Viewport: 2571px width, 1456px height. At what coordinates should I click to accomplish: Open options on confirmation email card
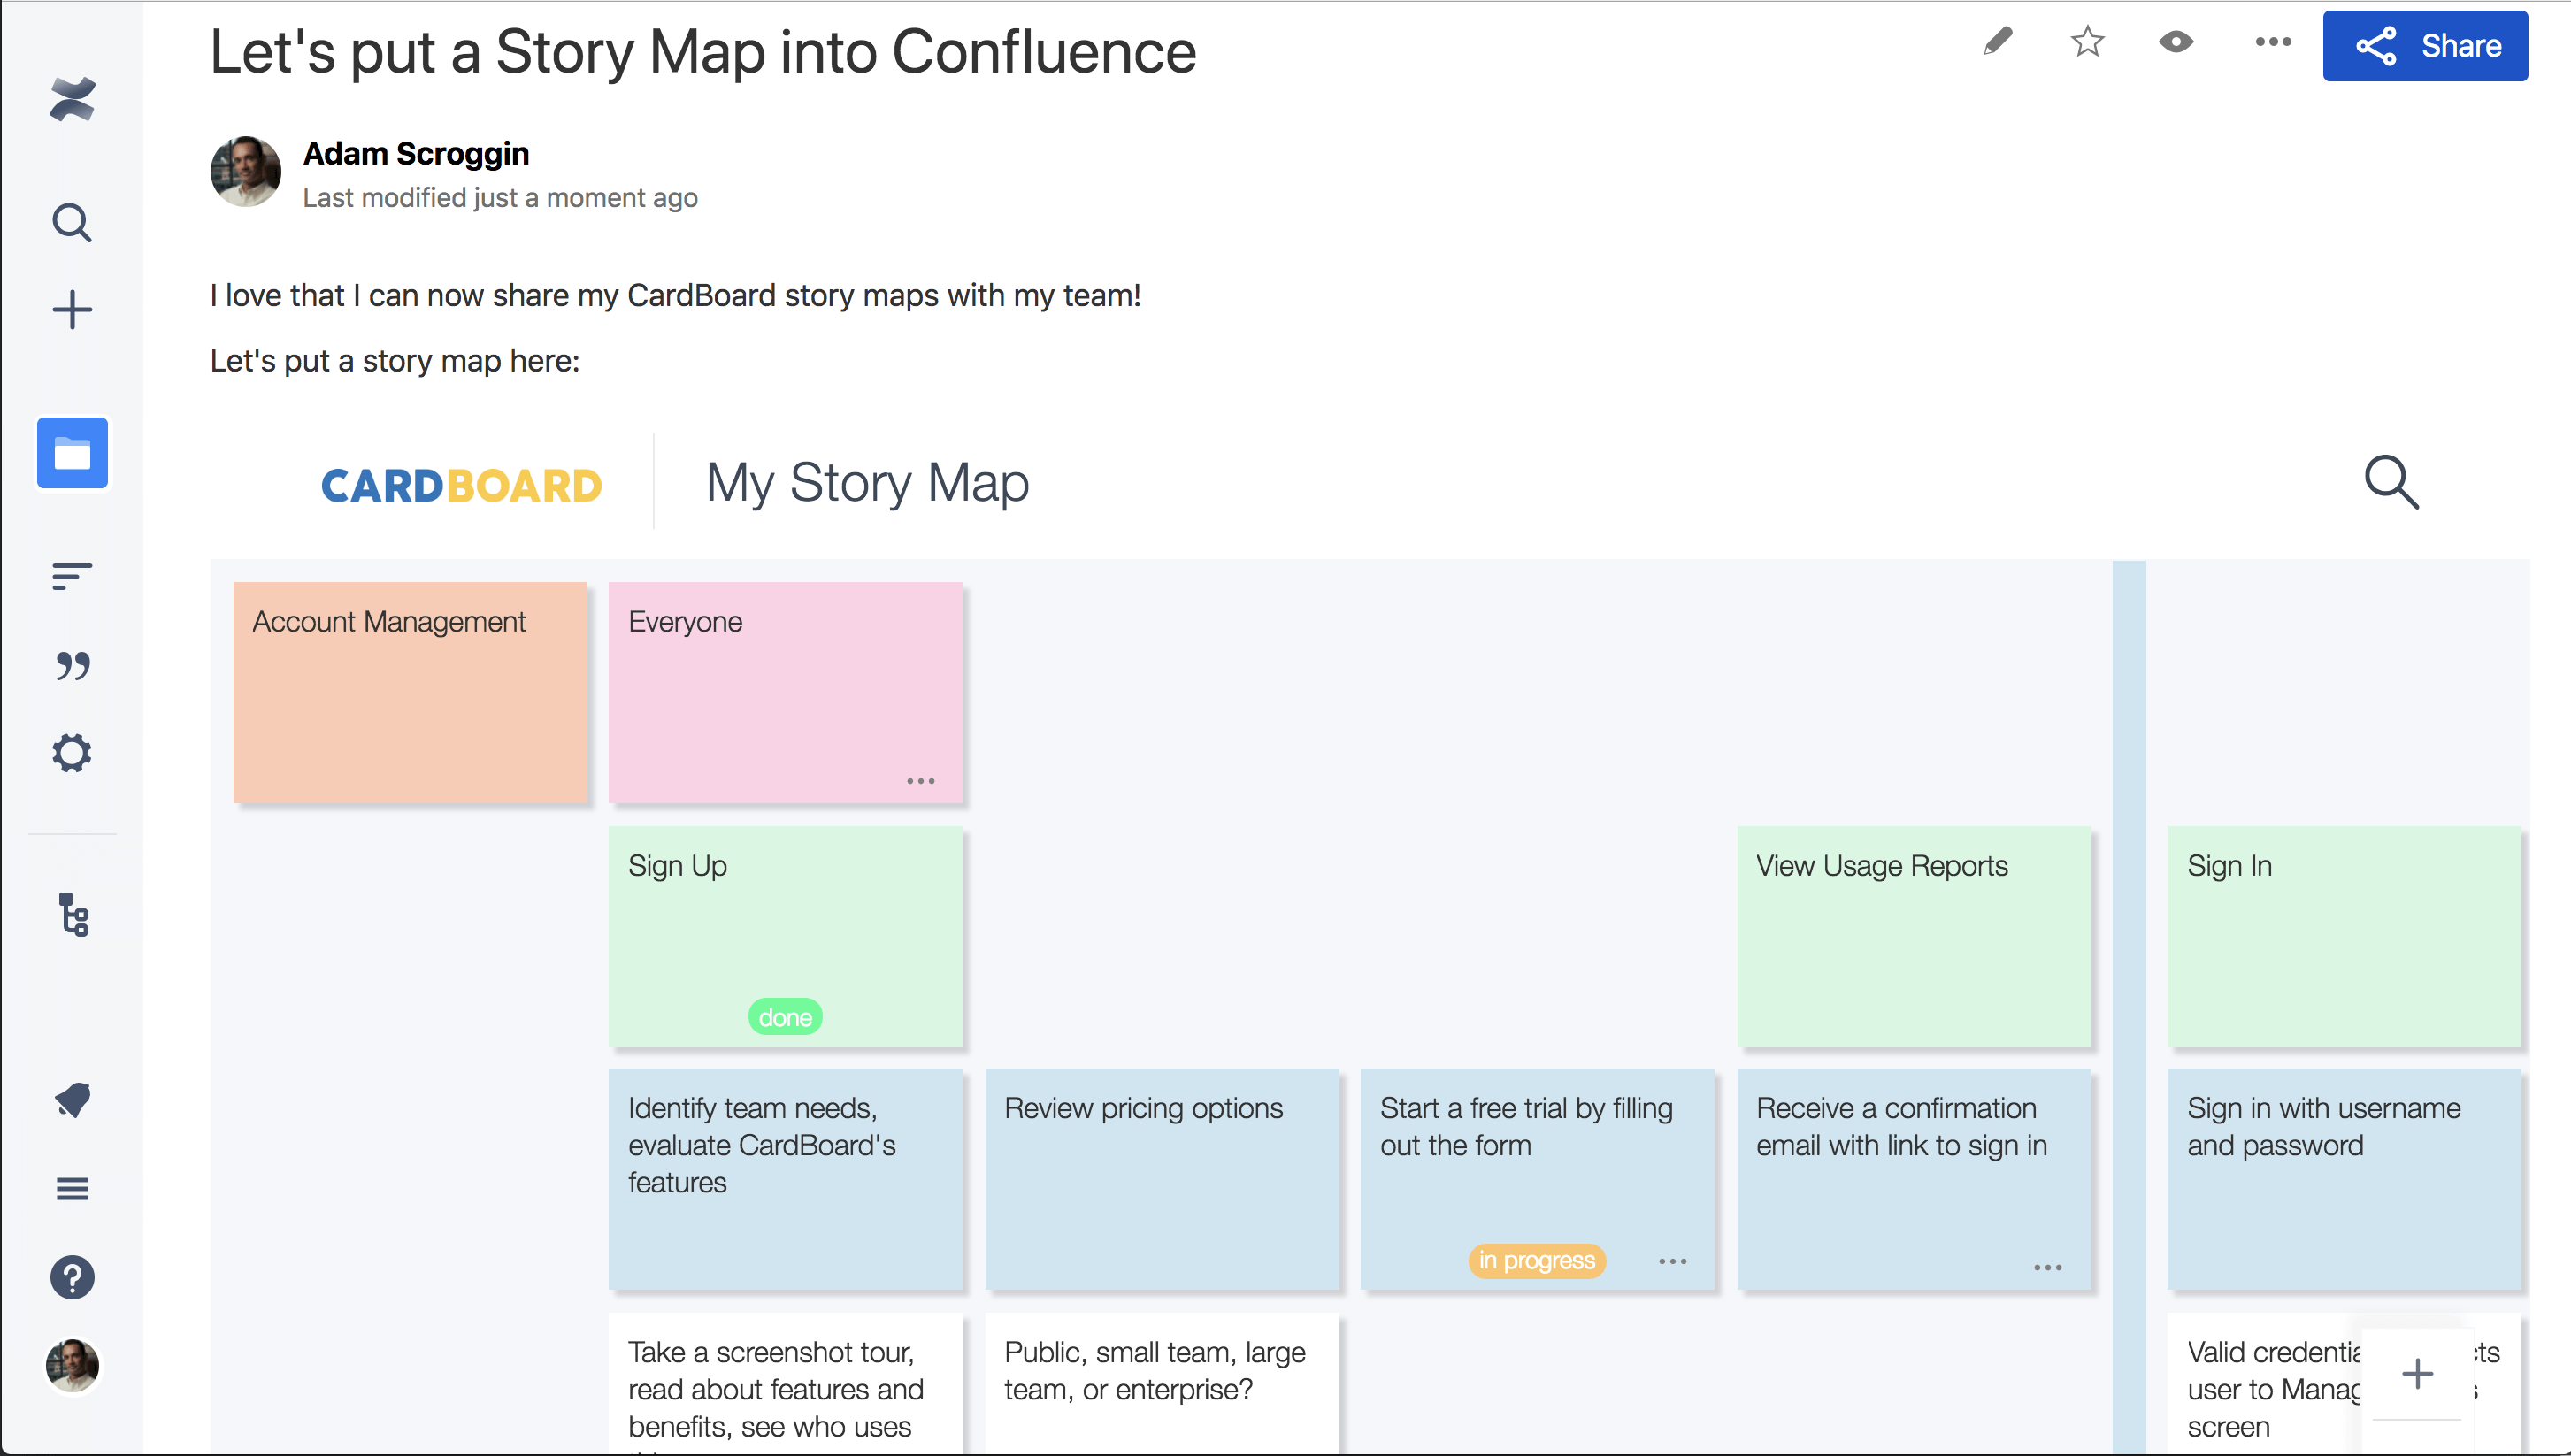tap(2047, 1267)
